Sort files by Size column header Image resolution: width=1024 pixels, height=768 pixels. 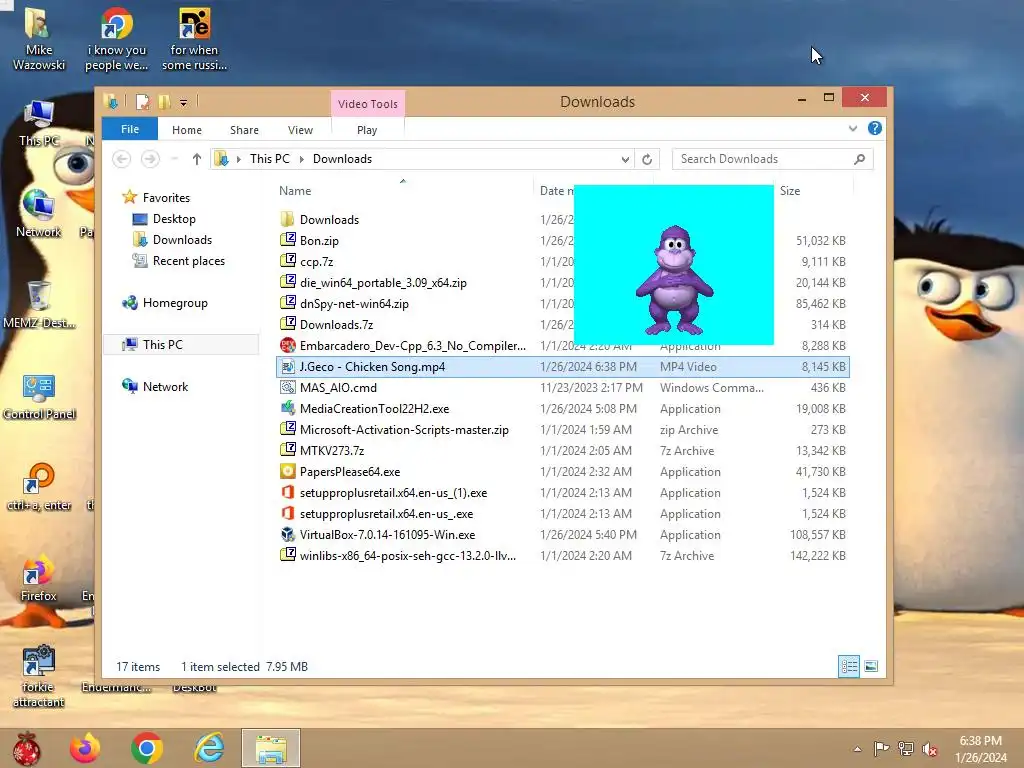[790, 191]
